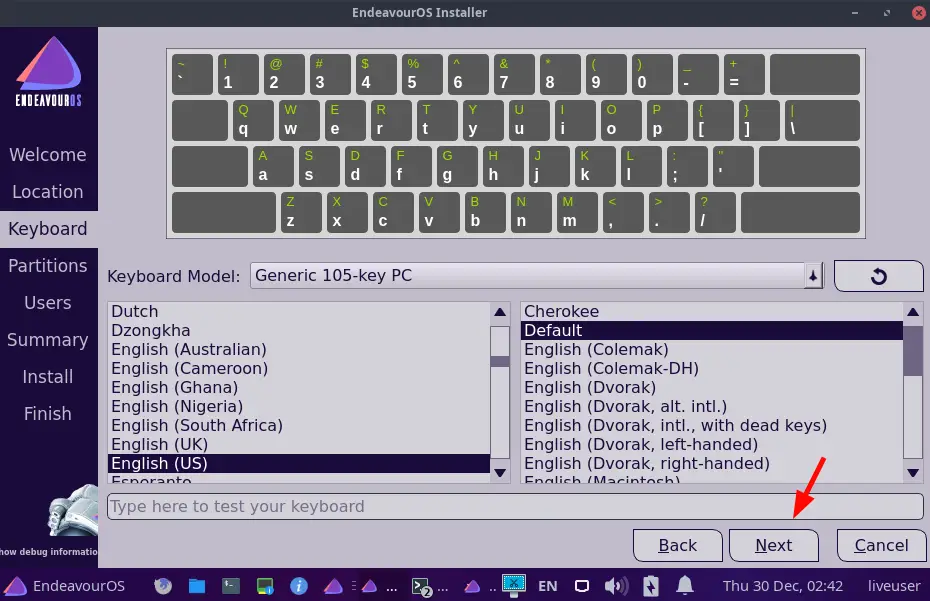Select English (US) layout
The width and height of the screenshot is (930, 601).
299,463
